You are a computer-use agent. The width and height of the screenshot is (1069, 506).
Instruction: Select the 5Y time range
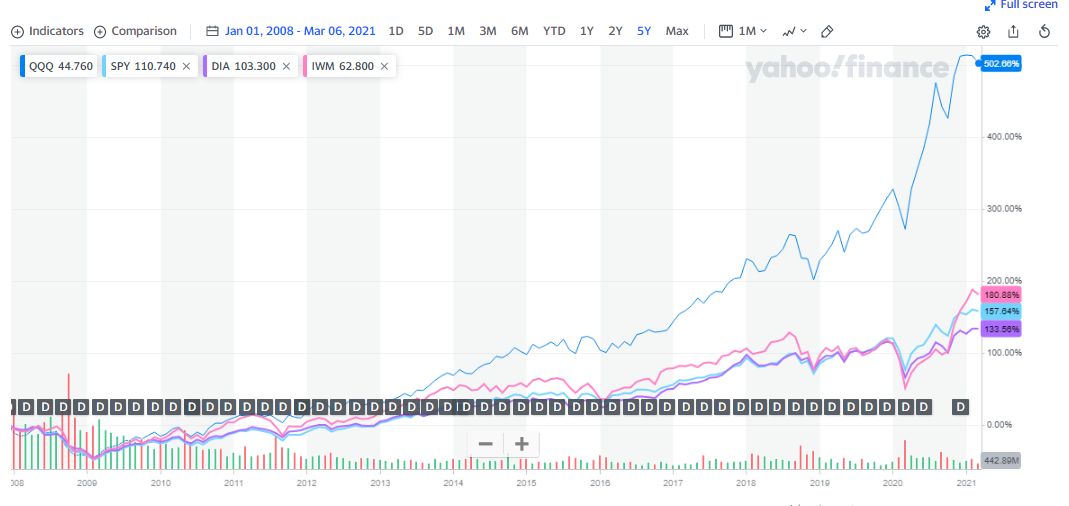point(644,31)
